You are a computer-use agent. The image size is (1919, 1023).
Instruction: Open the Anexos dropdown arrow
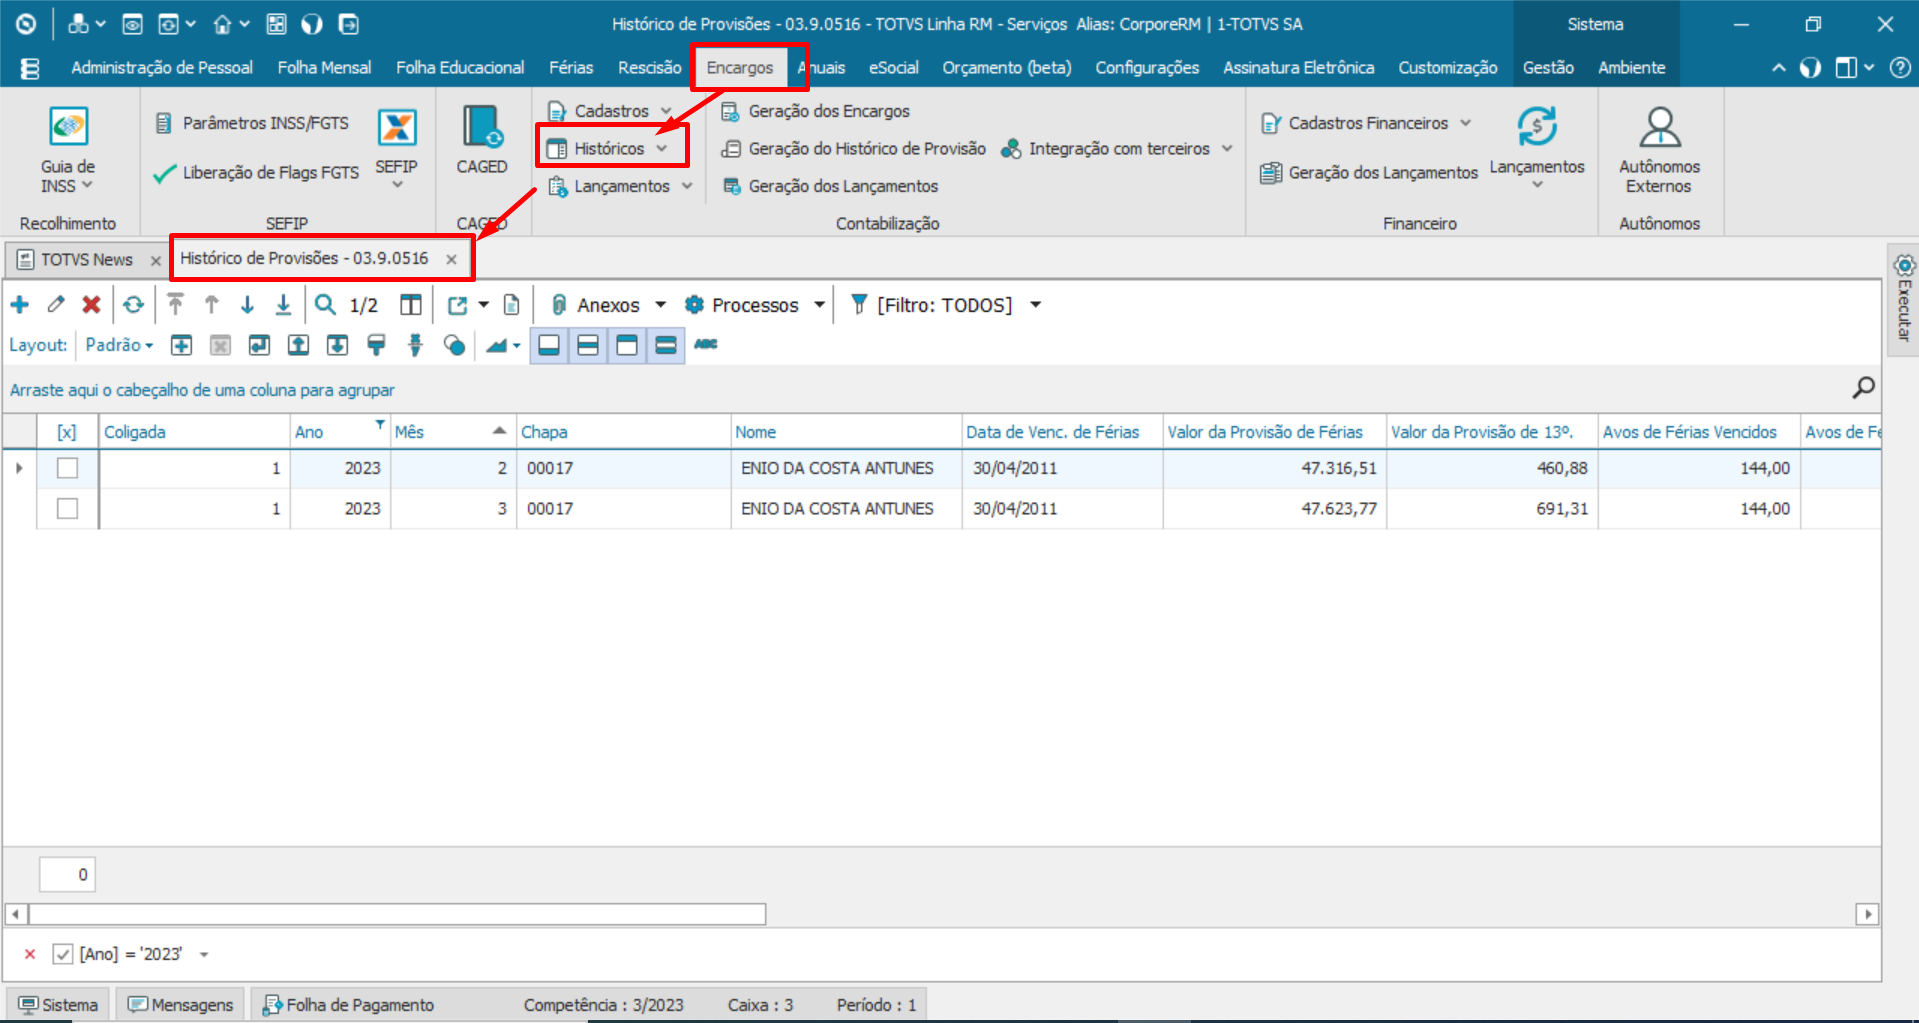click(660, 305)
